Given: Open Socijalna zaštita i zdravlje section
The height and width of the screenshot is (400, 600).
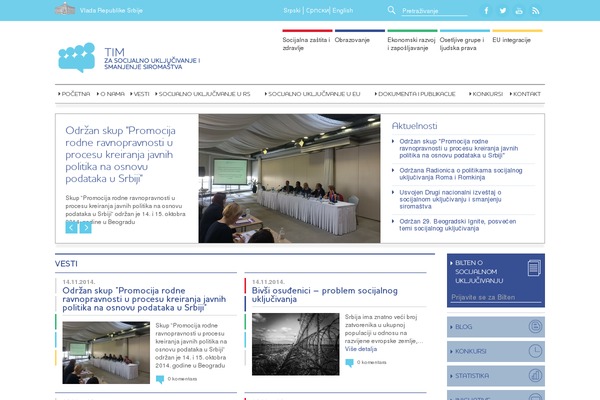Looking at the screenshot, I should click(307, 44).
